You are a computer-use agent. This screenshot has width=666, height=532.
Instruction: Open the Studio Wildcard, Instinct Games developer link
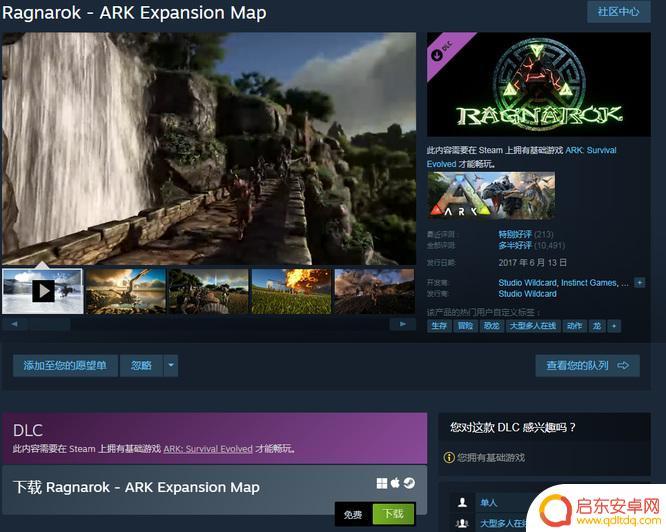[563, 283]
